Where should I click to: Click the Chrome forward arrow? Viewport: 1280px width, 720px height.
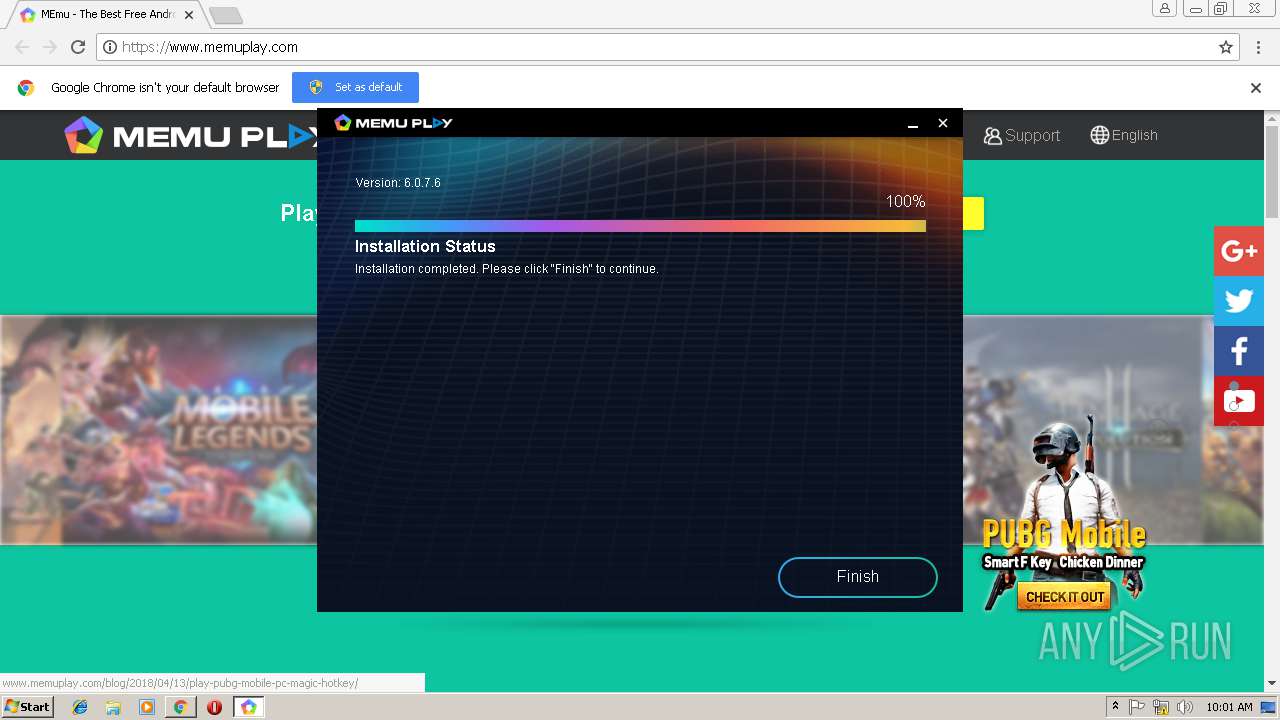(x=50, y=47)
